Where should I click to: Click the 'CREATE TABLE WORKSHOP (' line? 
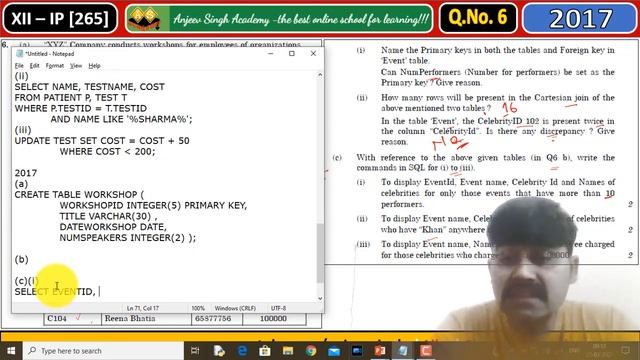pos(79,195)
